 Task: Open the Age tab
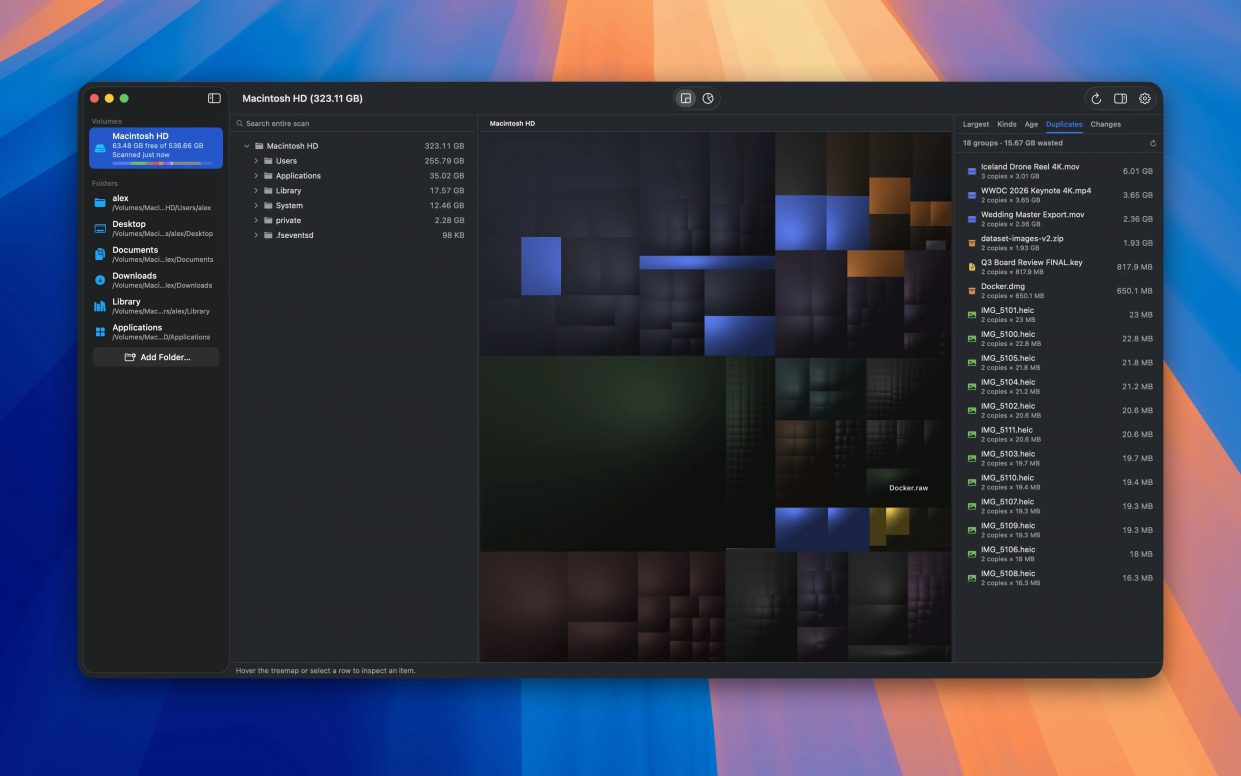pyautogui.click(x=1031, y=125)
